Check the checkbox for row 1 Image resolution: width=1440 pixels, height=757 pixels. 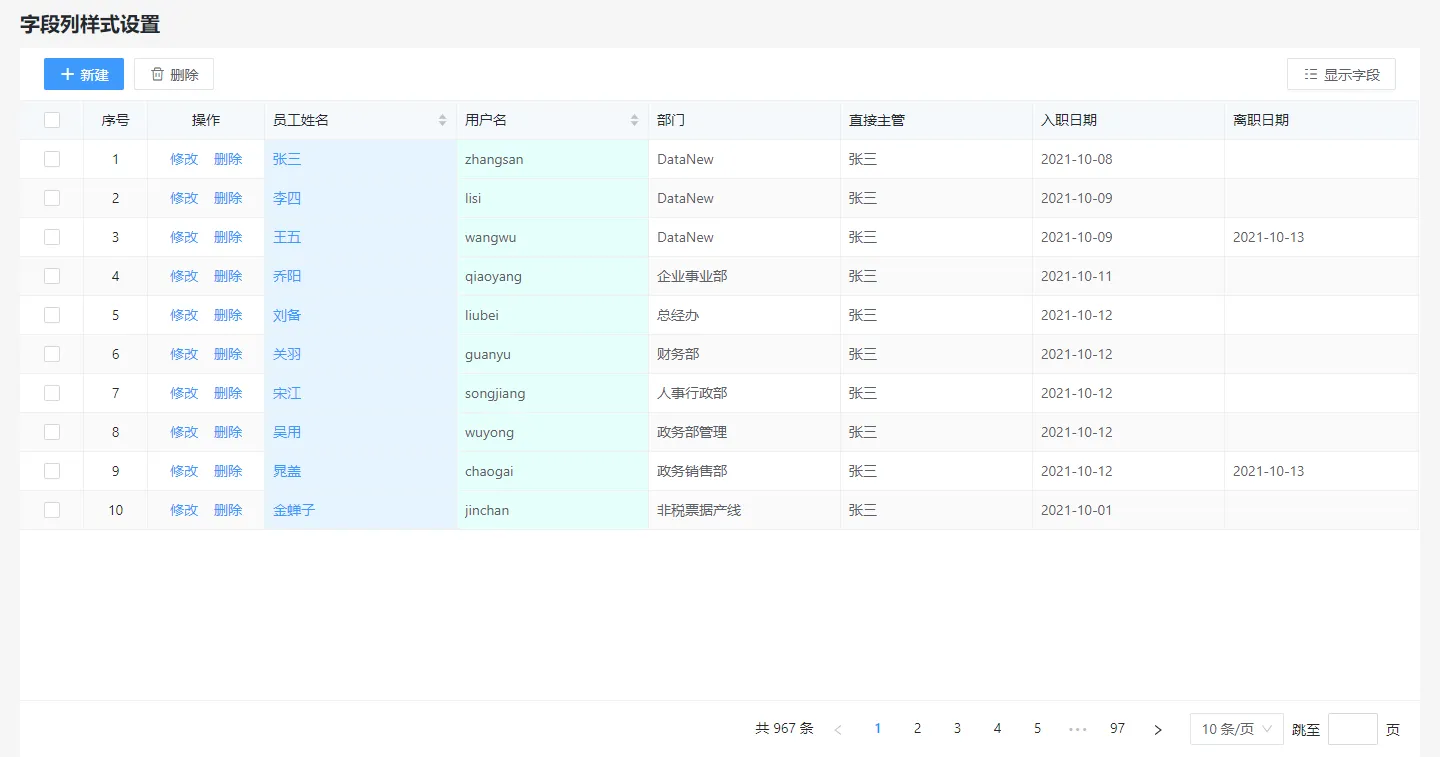pyautogui.click(x=52, y=159)
